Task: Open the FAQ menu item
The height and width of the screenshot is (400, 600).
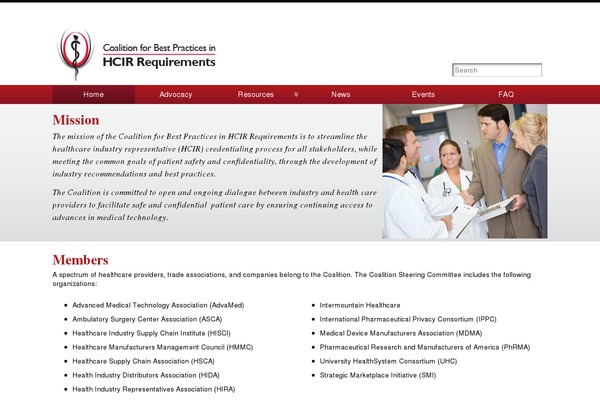Action: pos(506,95)
